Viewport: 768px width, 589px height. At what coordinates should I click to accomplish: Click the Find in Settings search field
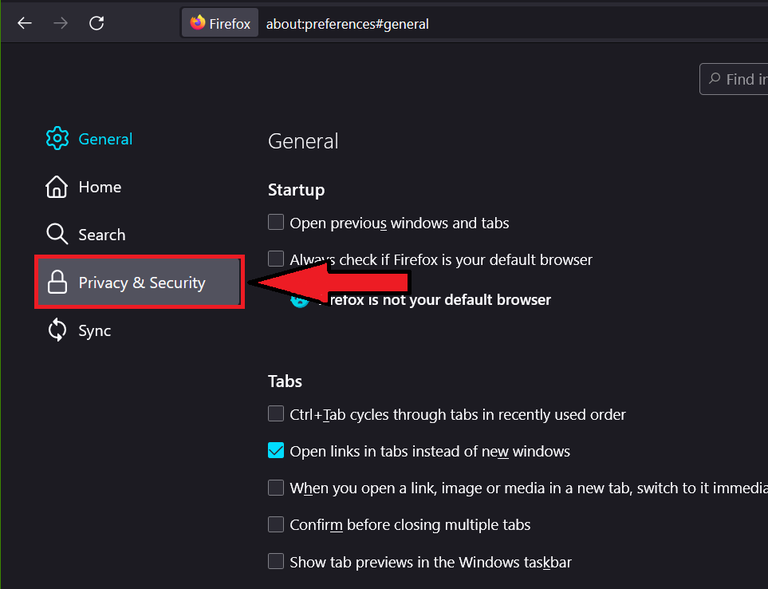(738, 79)
